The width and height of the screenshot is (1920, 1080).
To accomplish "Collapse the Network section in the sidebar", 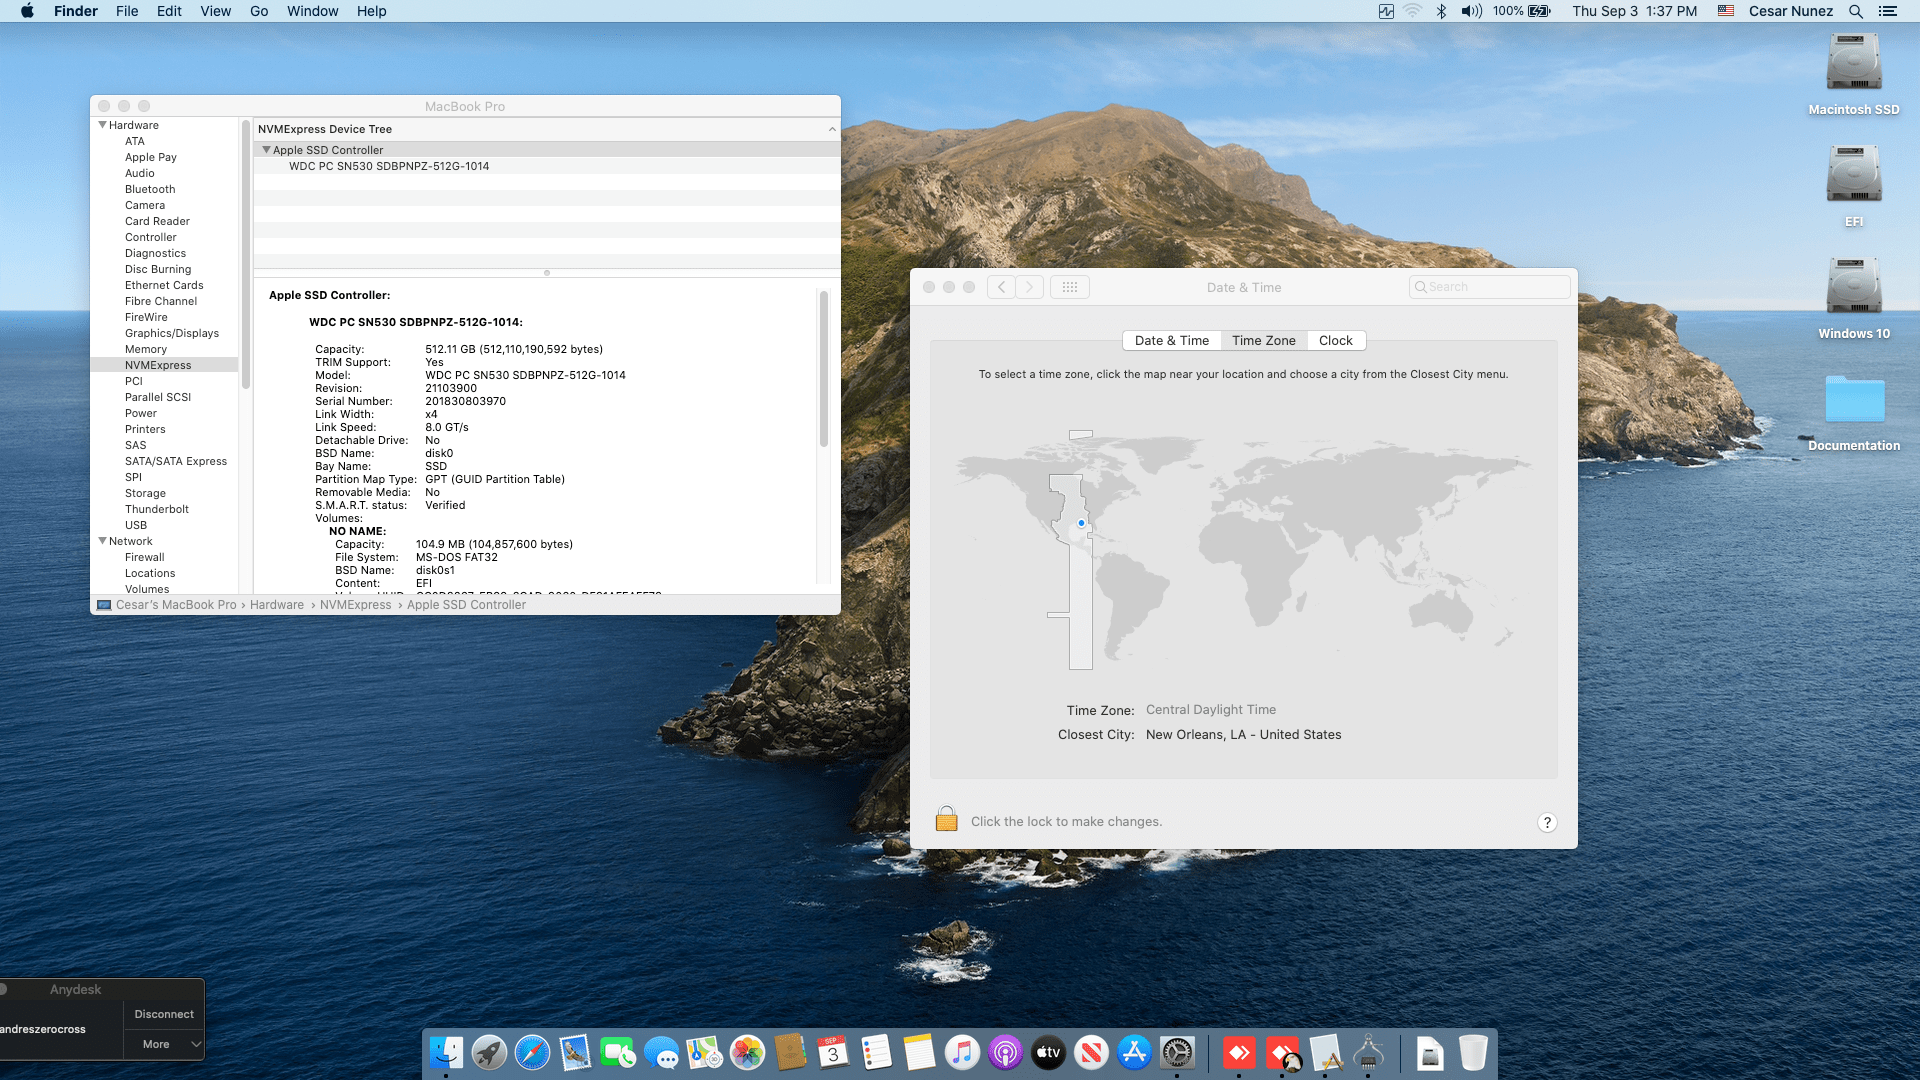I will pos(102,541).
